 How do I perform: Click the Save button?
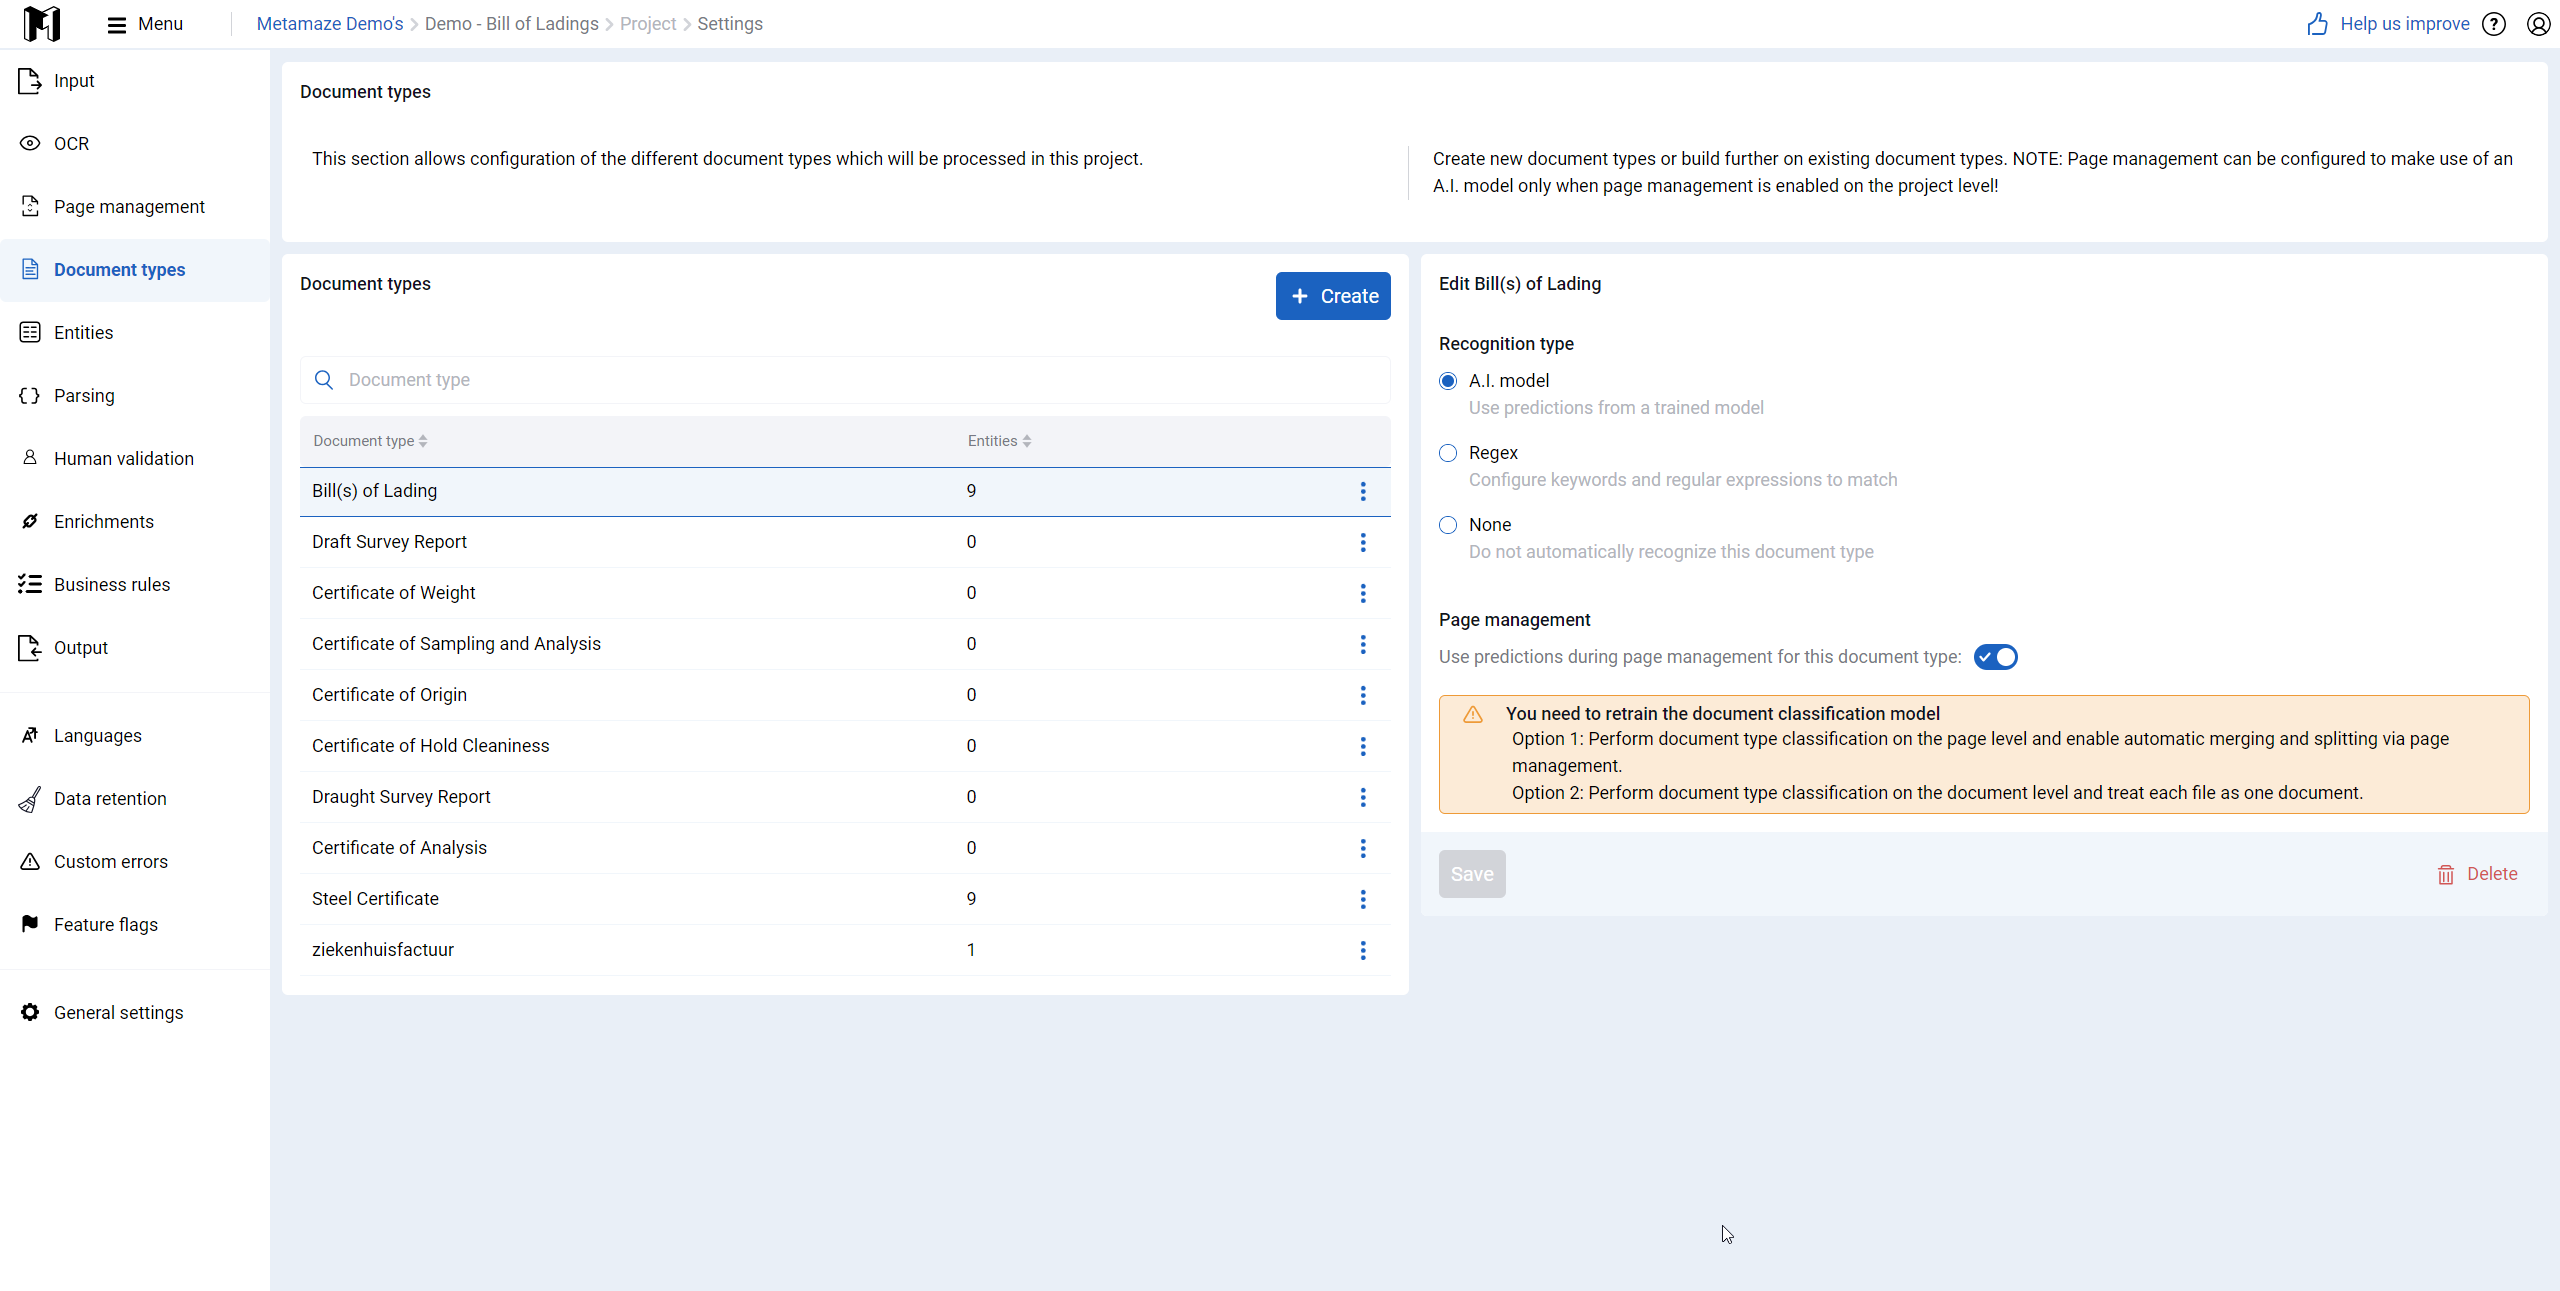pyautogui.click(x=1472, y=874)
